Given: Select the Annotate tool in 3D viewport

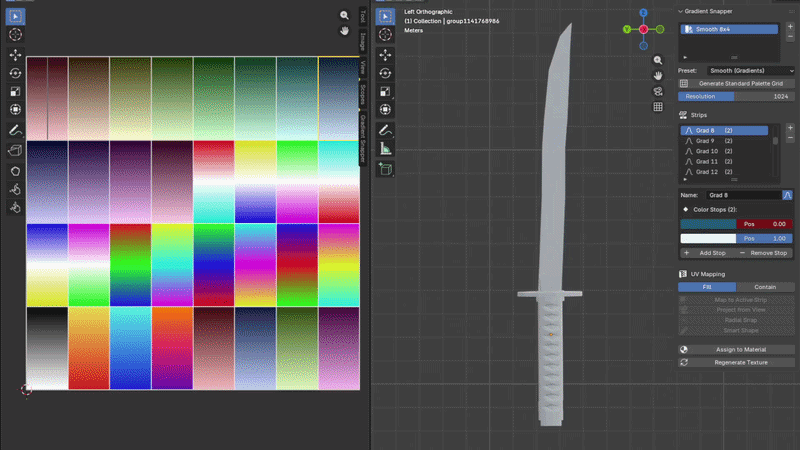Looking at the screenshot, I should coord(385,131).
